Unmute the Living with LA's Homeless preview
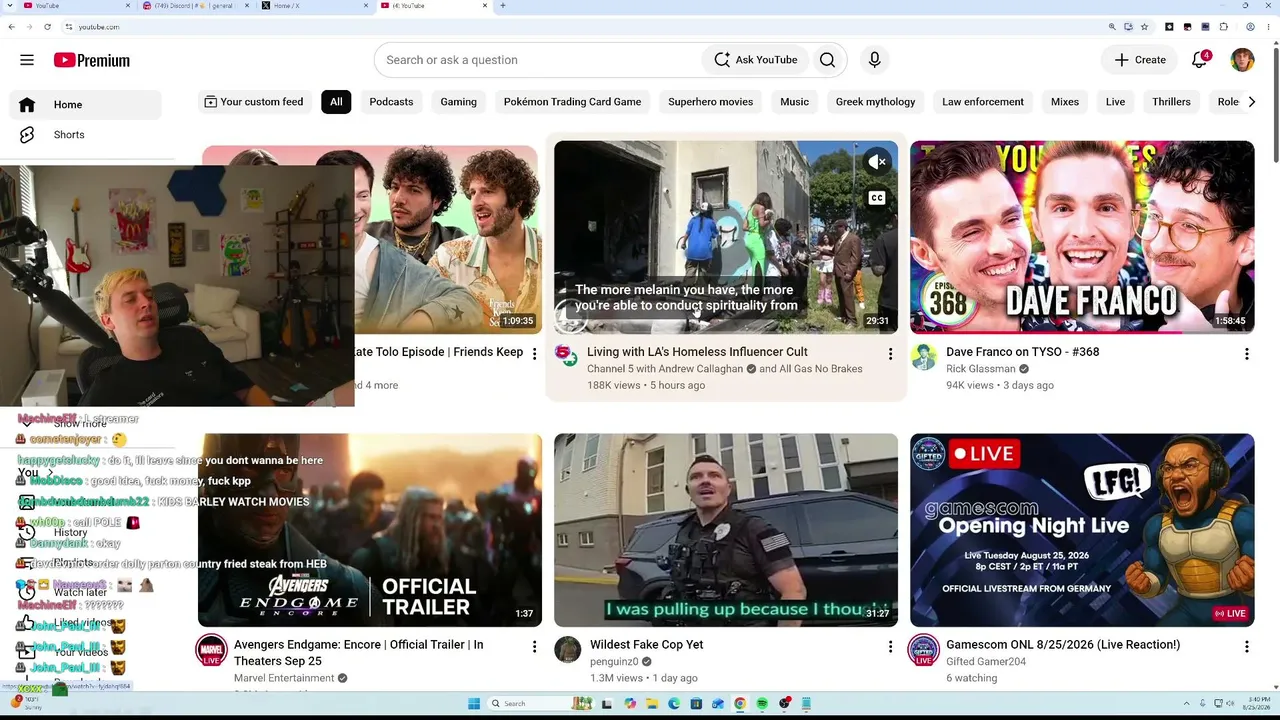The width and height of the screenshot is (1280, 720). [x=877, y=162]
